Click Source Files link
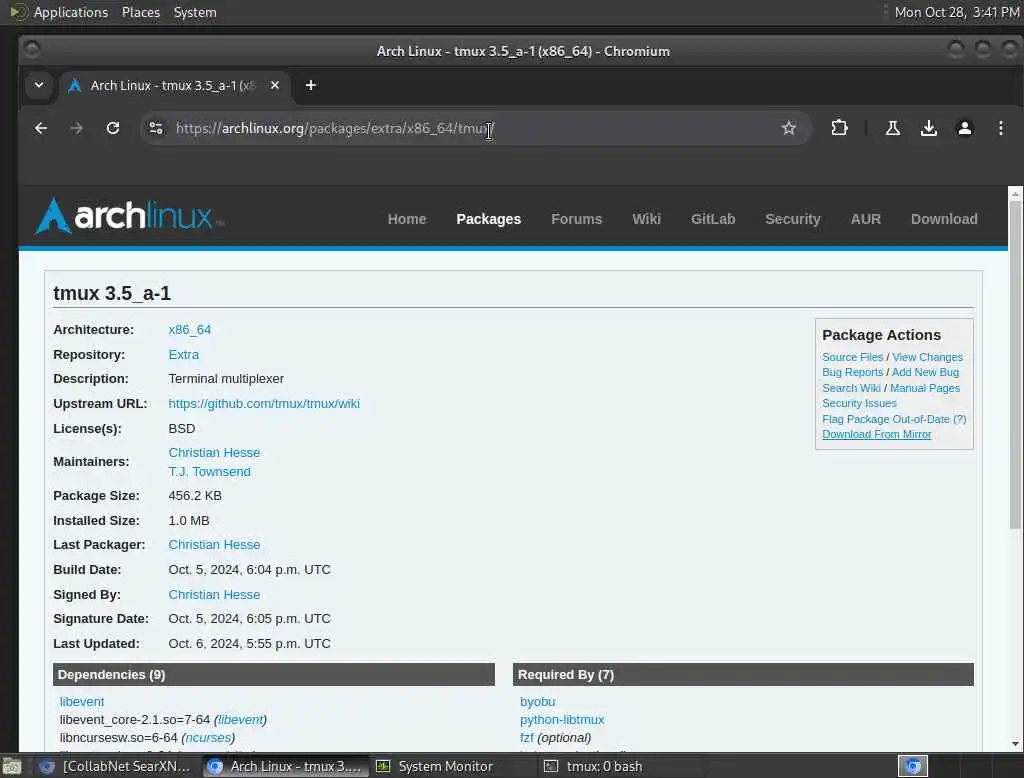Viewport: 1024px width, 778px height. click(852, 357)
